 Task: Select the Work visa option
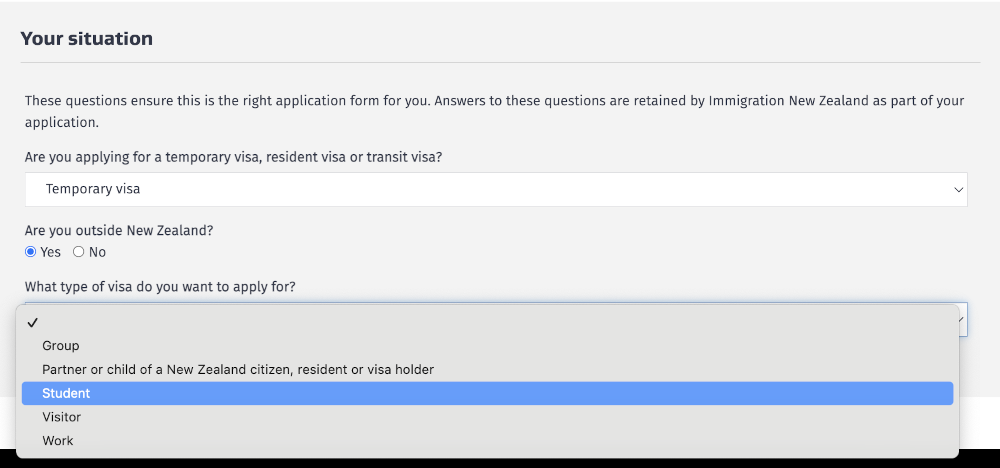pyautogui.click(x=58, y=441)
